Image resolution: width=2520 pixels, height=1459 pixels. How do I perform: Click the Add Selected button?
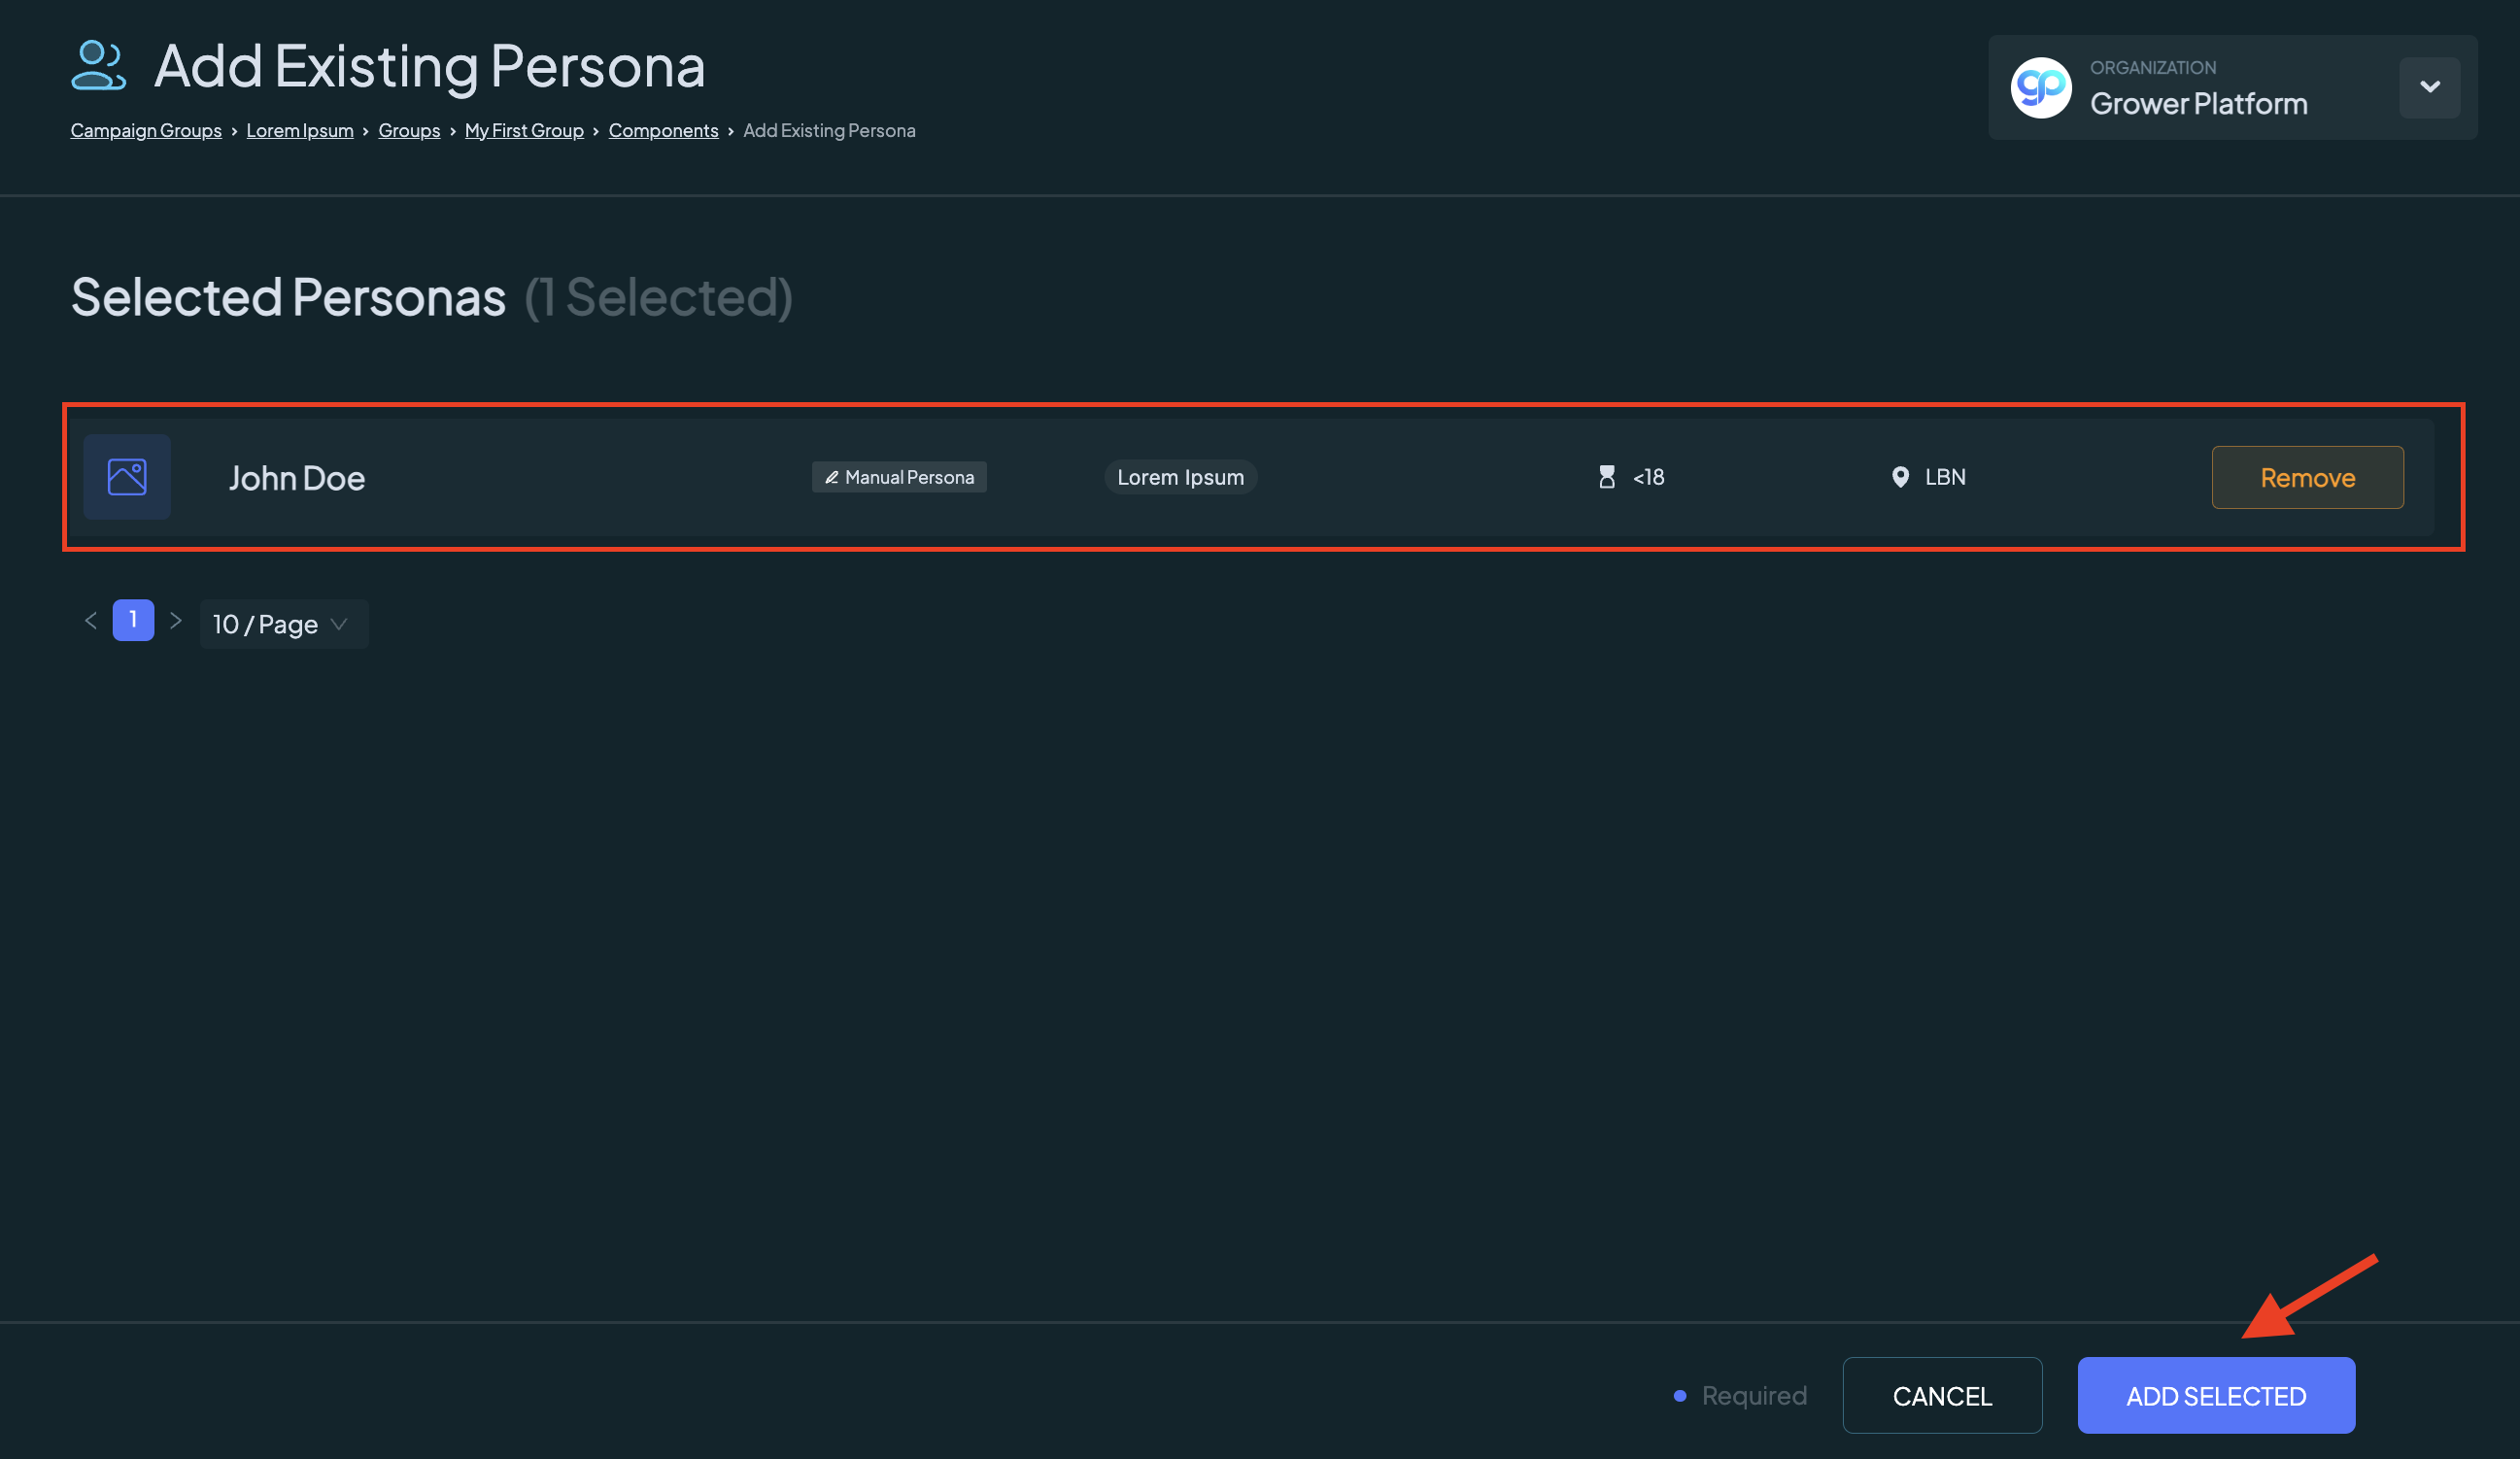(2216, 1395)
